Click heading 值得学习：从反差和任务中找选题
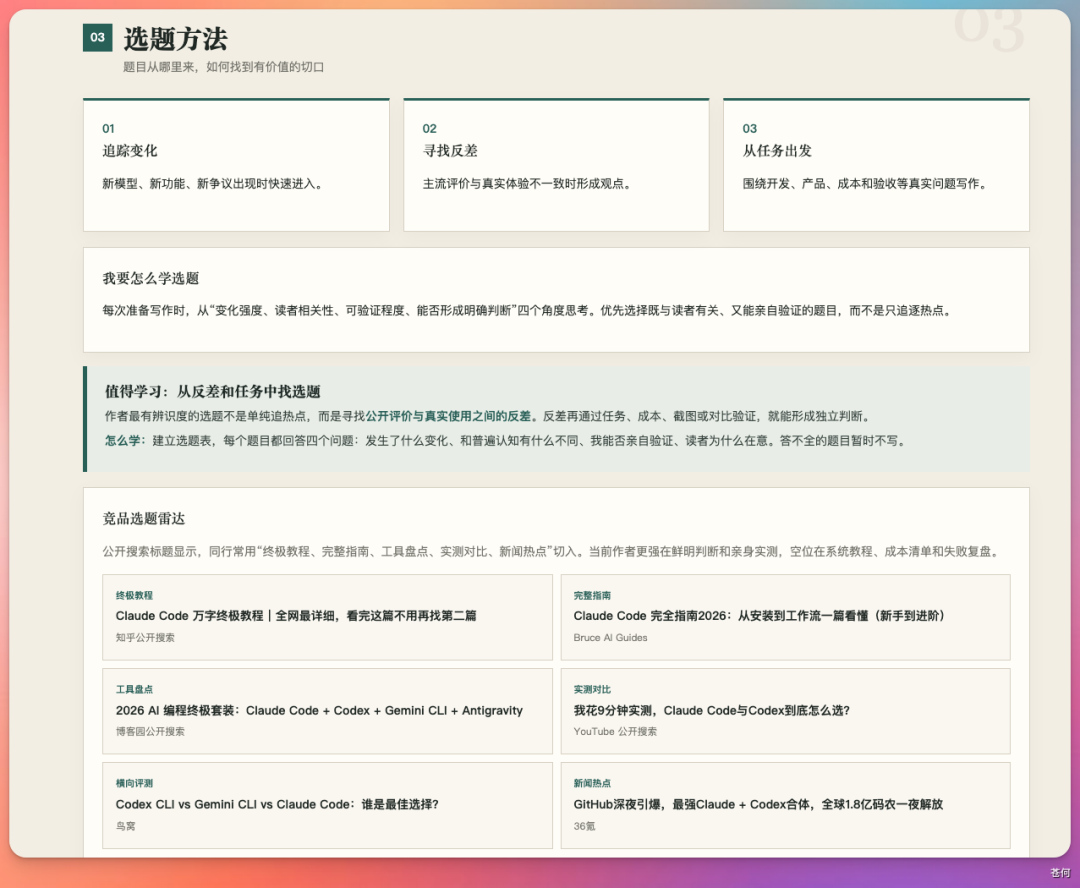Screen dimensions: 1080x888 click(x=212, y=391)
